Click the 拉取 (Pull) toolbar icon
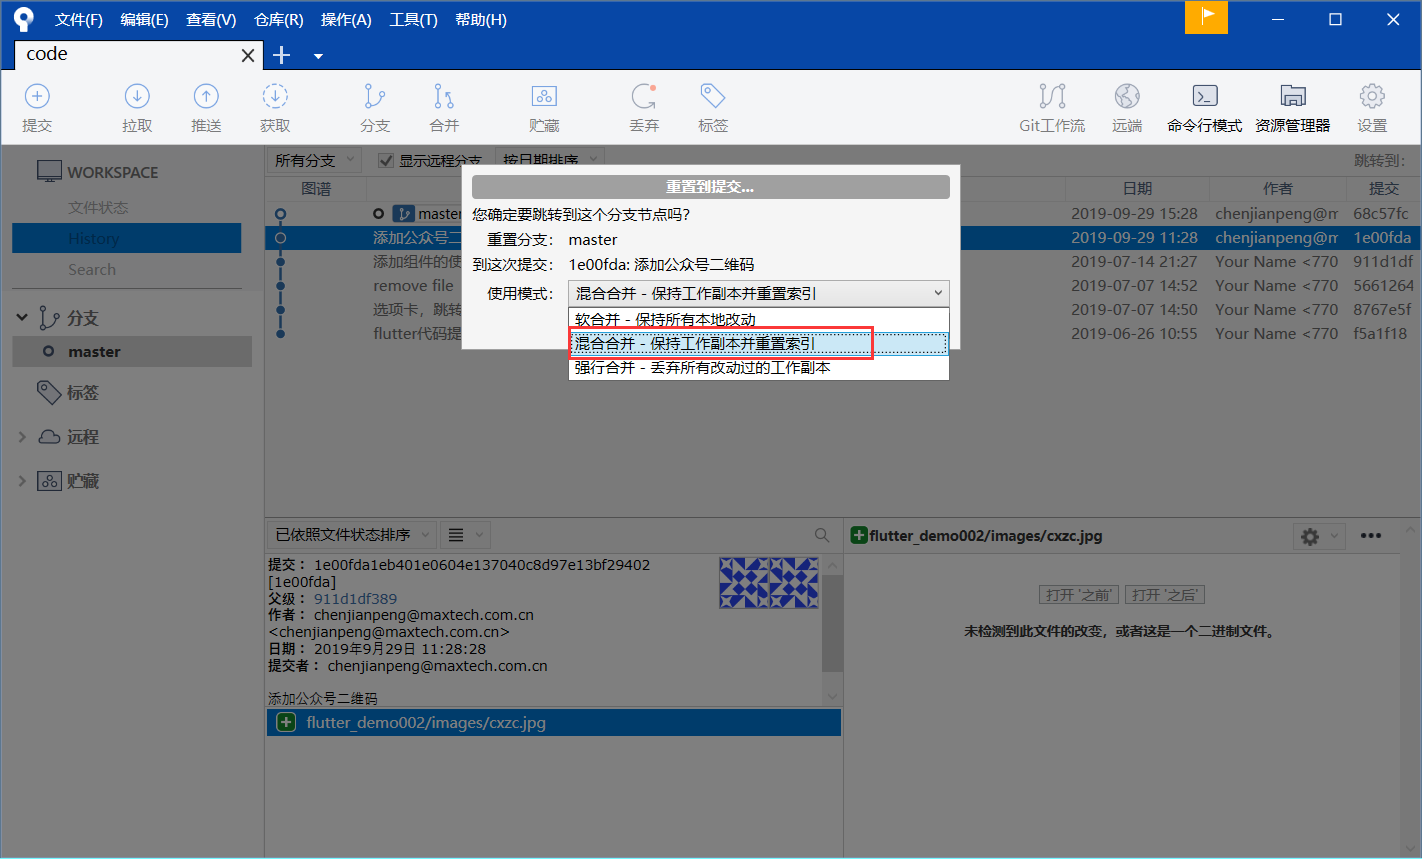The image size is (1422, 859). pyautogui.click(x=136, y=105)
